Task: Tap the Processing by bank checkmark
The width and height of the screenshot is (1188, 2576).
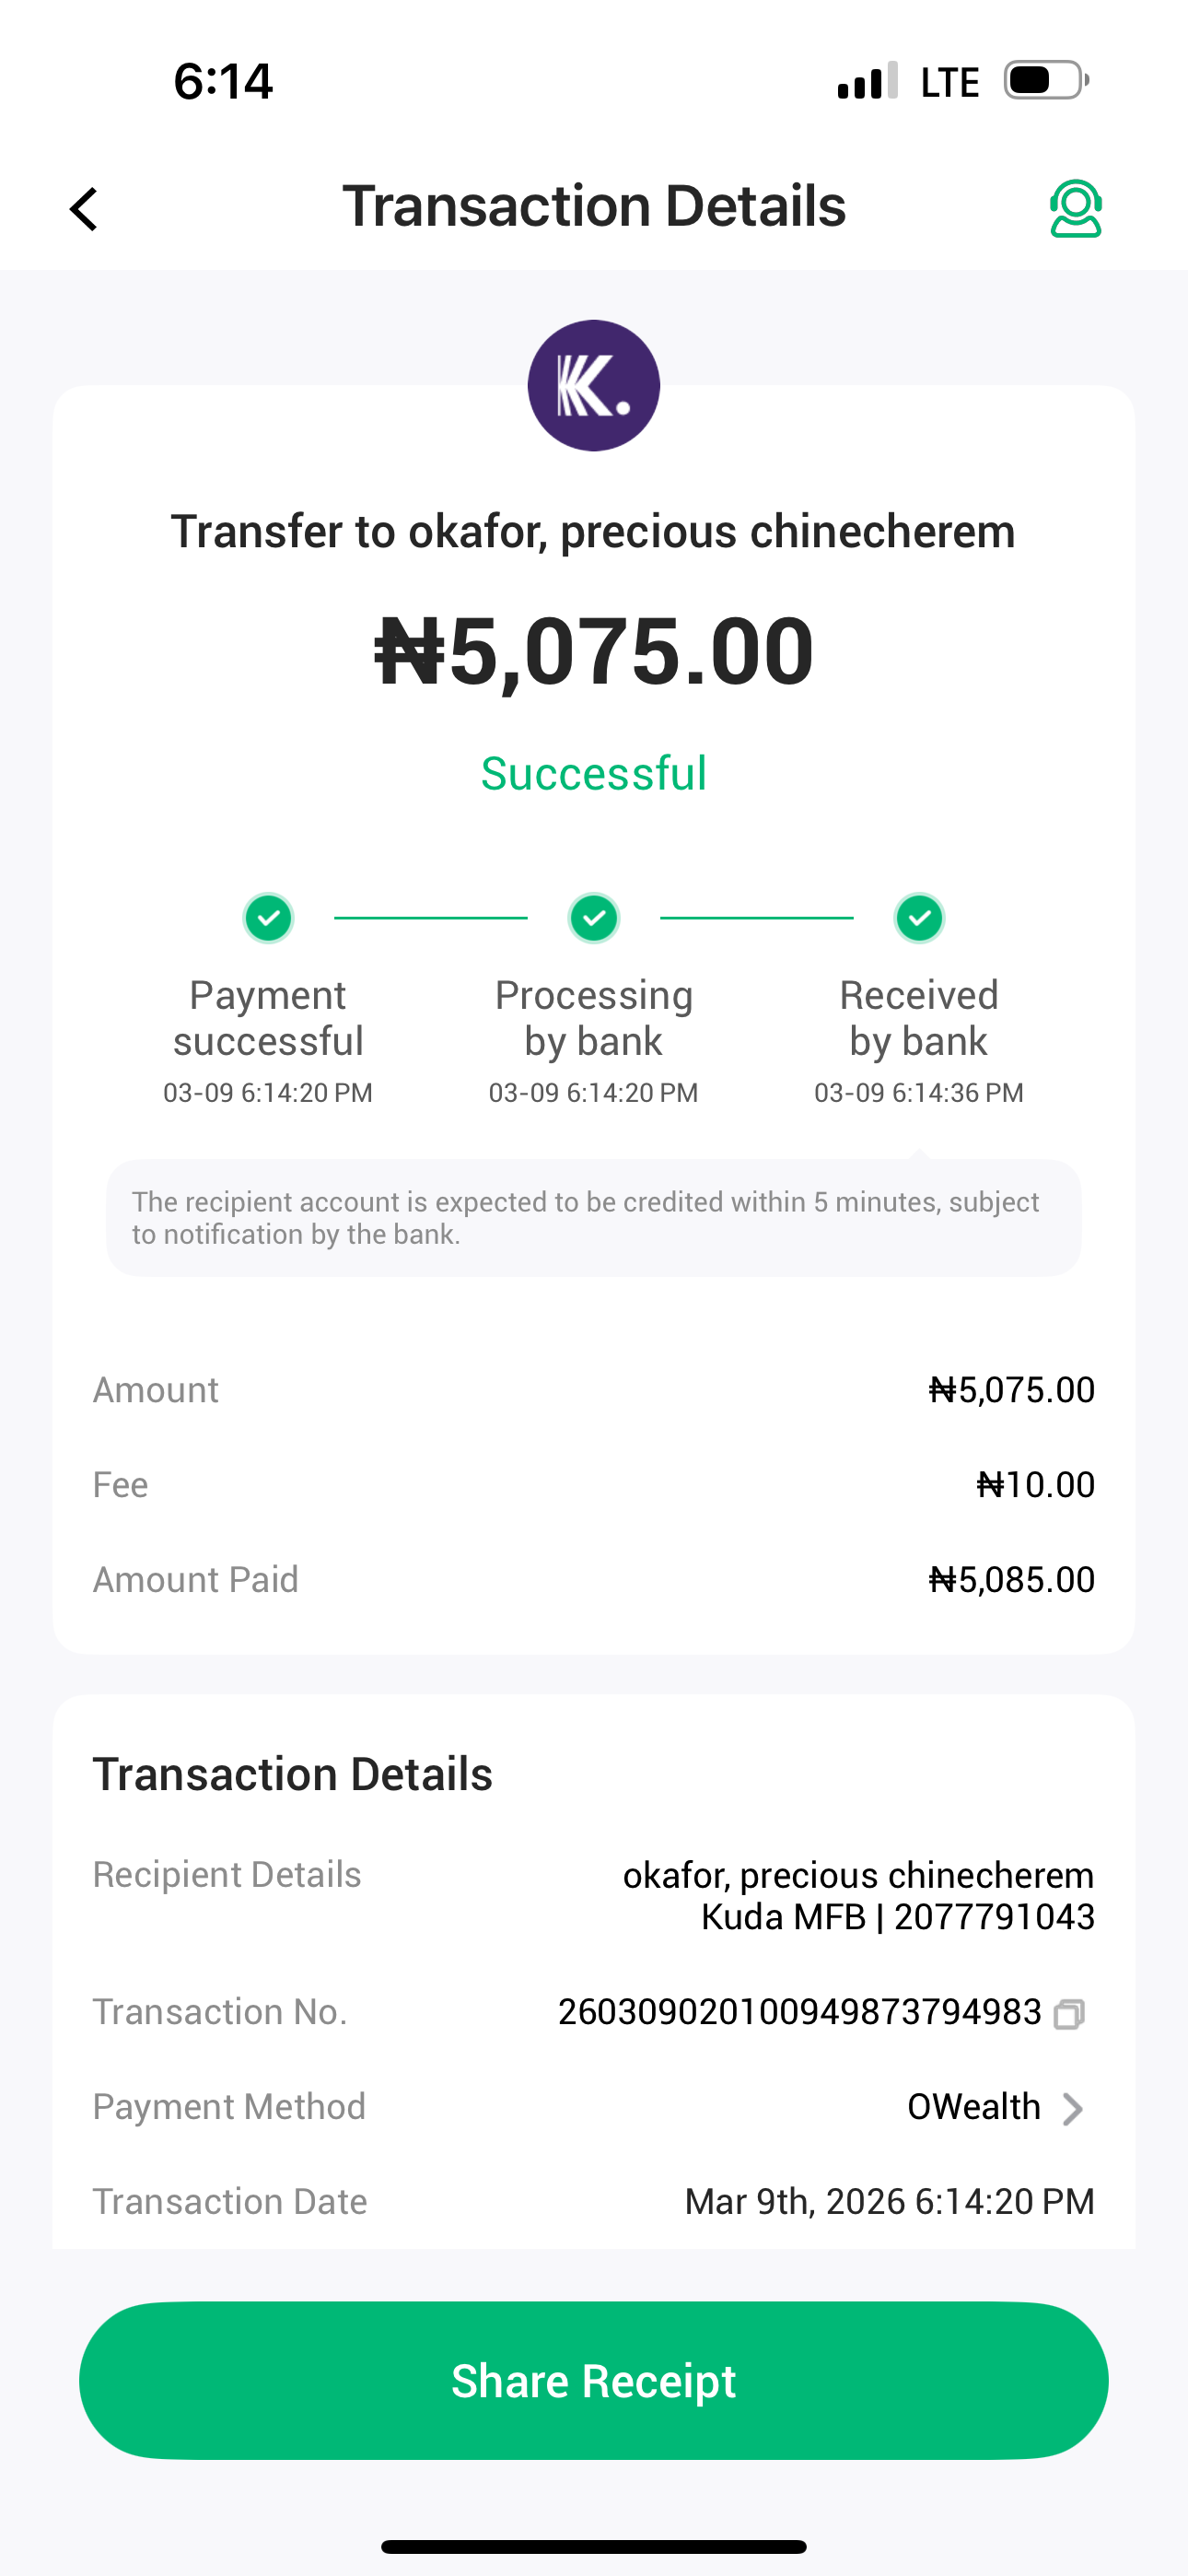Action: (594, 918)
